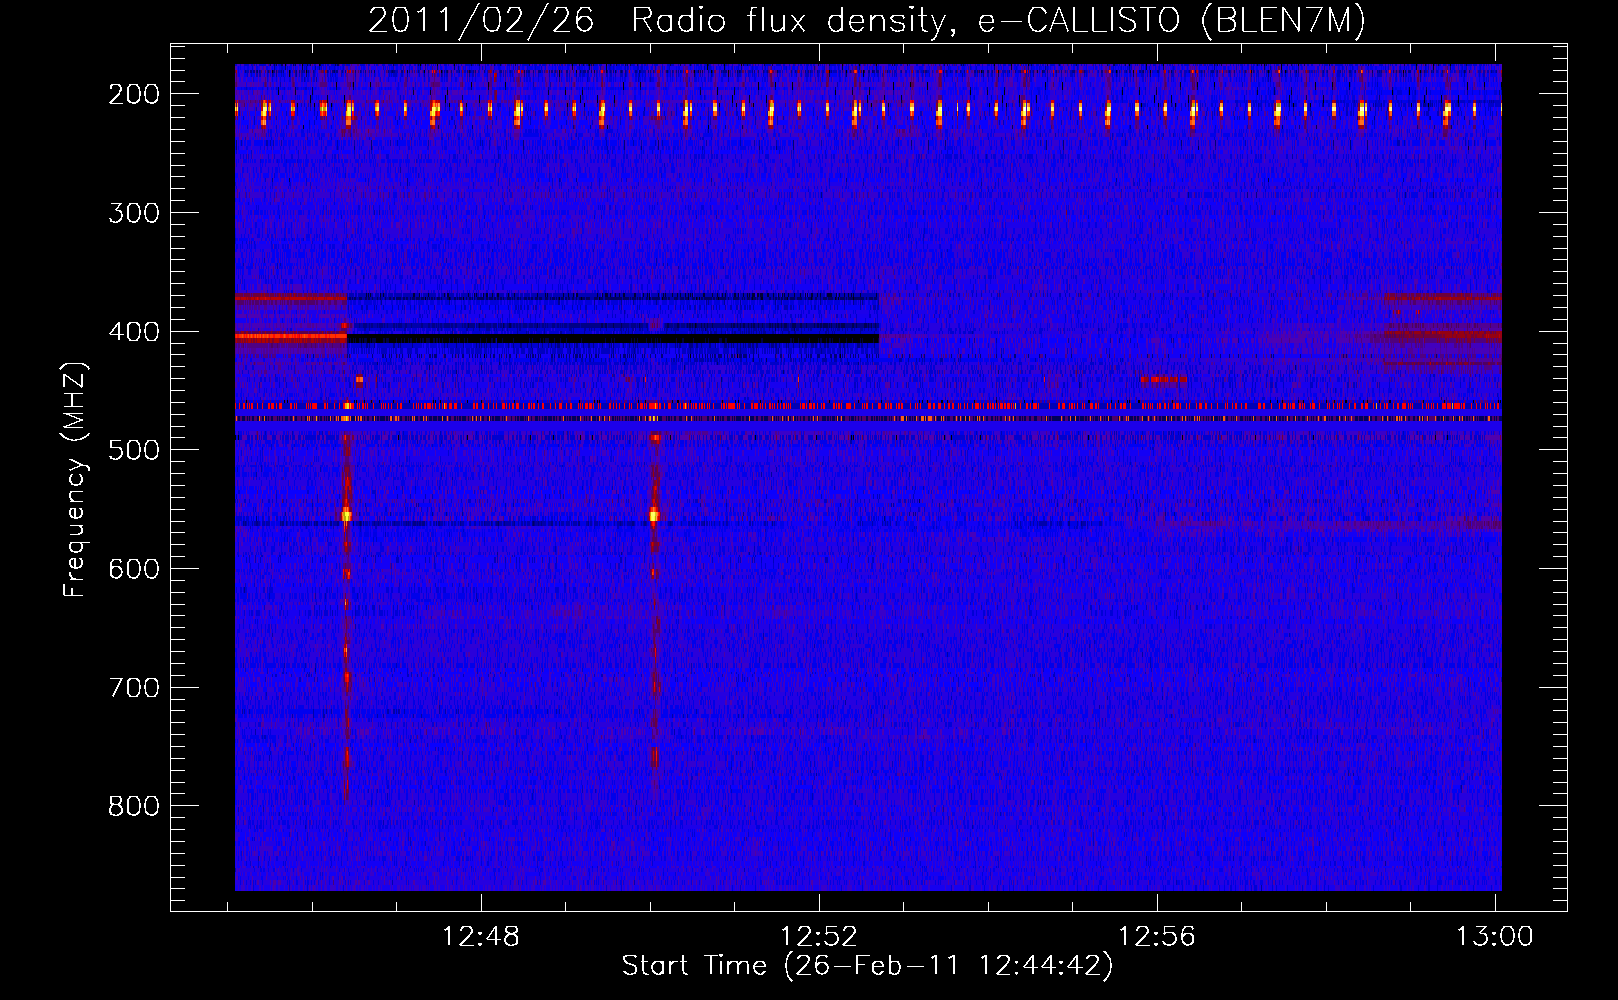Click the bright burst spot near 550 MHz at 12:50
Image resolution: width=1618 pixels, height=1000 pixels.
[x=654, y=515]
